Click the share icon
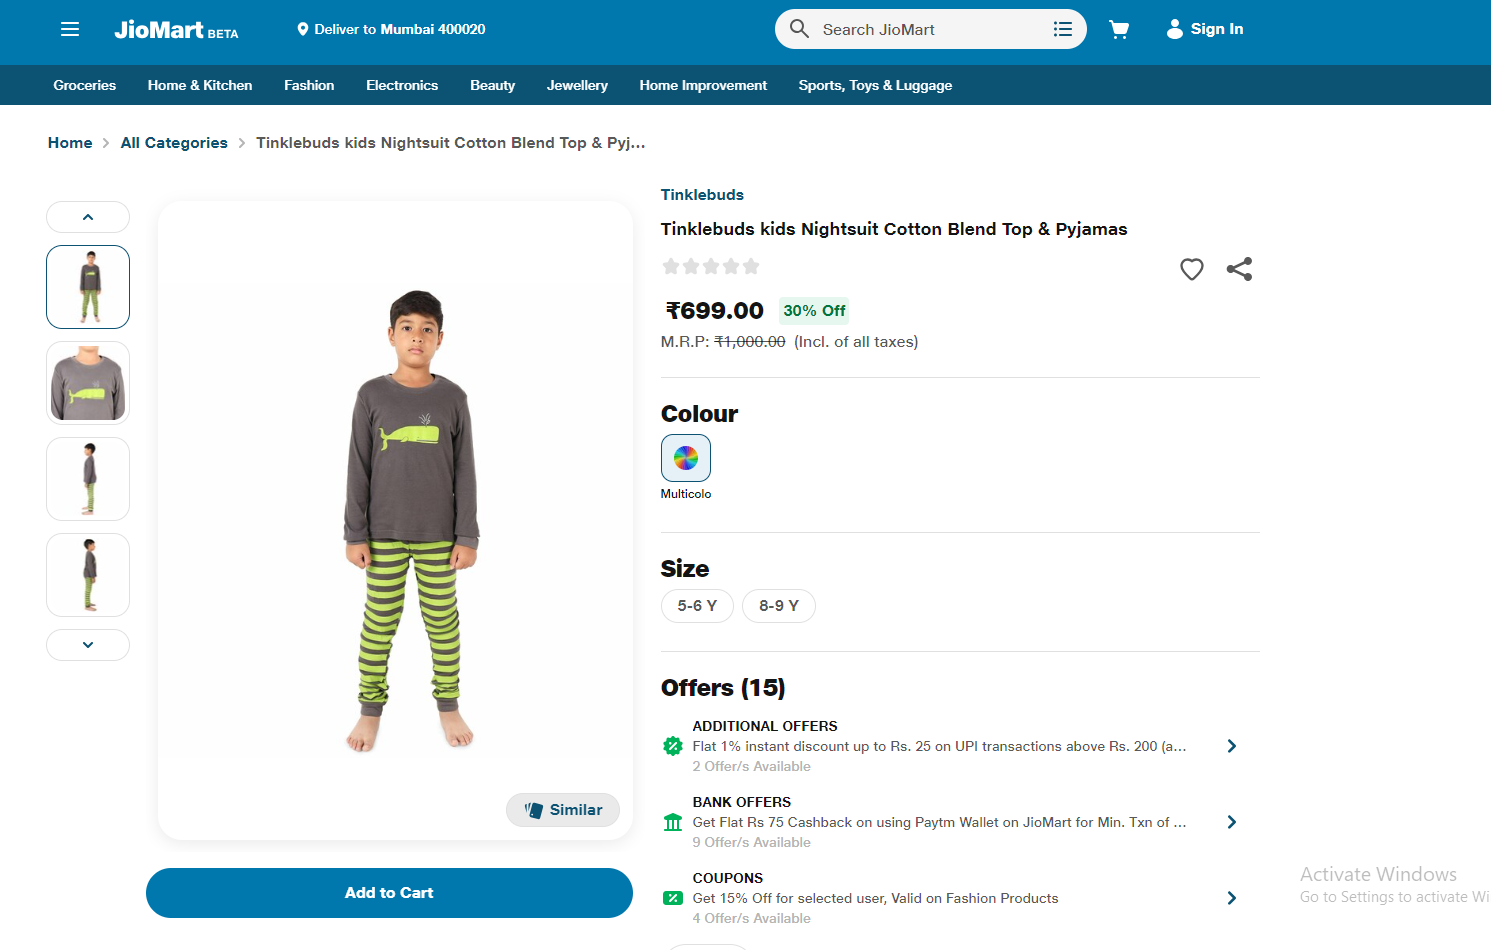The width and height of the screenshot is (1491, 950). (1239, 269)
